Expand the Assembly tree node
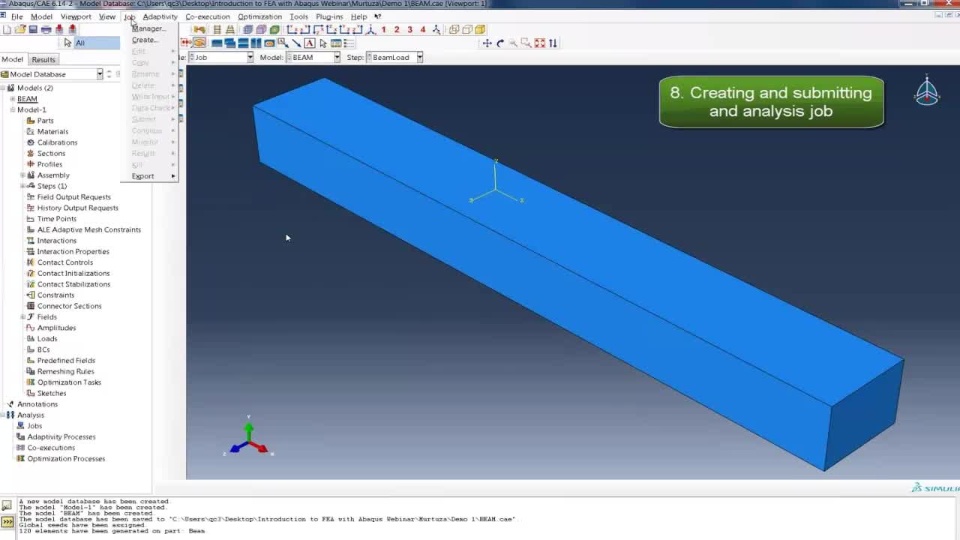 [x=23, y=175]
